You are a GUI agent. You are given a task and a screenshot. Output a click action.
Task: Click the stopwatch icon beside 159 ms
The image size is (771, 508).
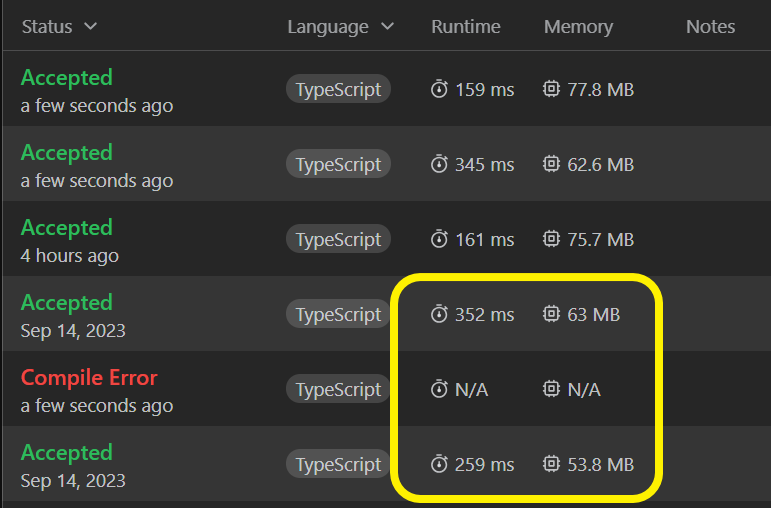point(439,89)
